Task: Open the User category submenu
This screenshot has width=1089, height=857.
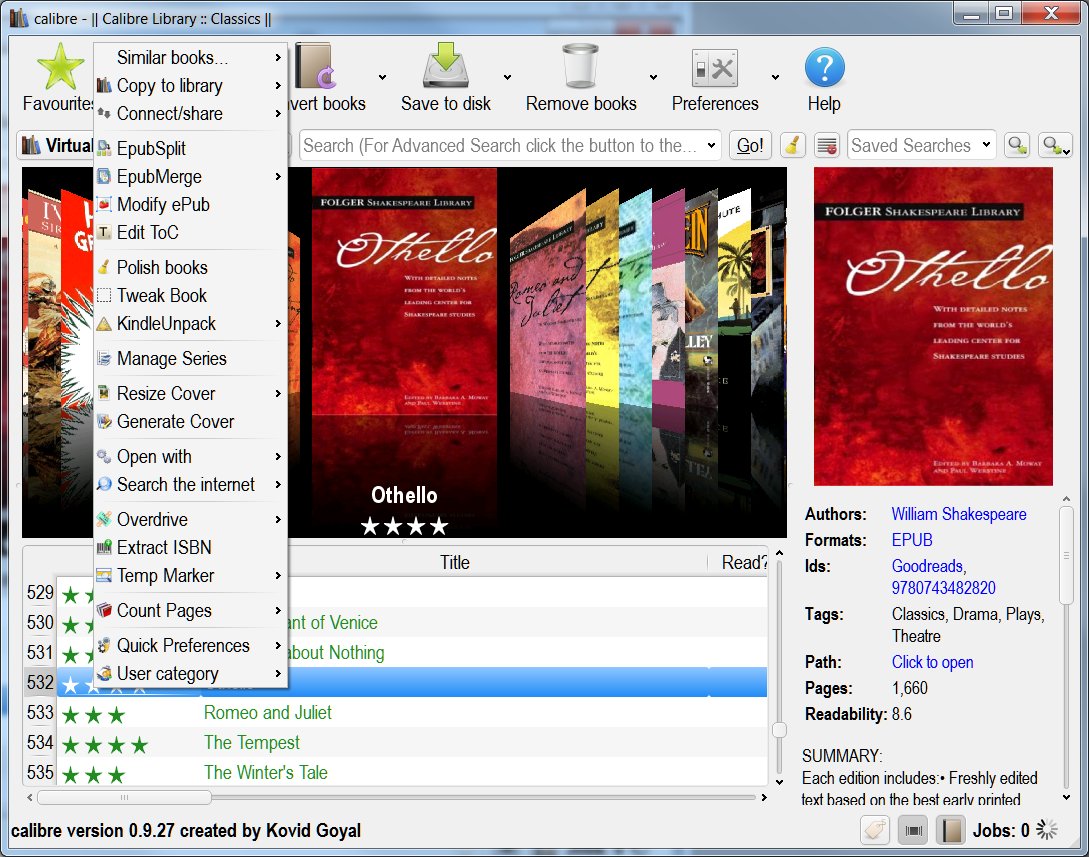Action: coord(190,674)
